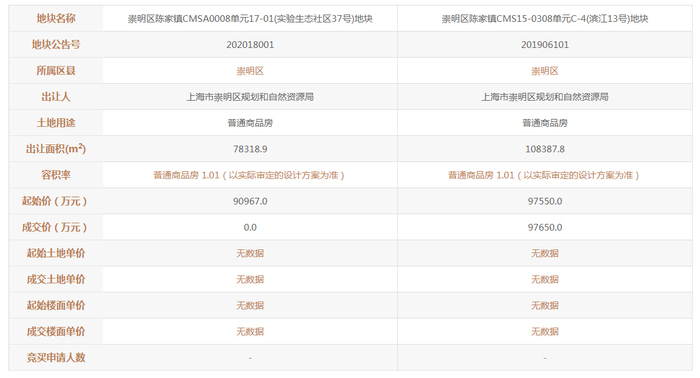Image resolution: width=700 pixels, height=378 pixels.
Task: Click the area value 108387.8
Action: coord(545,149)
